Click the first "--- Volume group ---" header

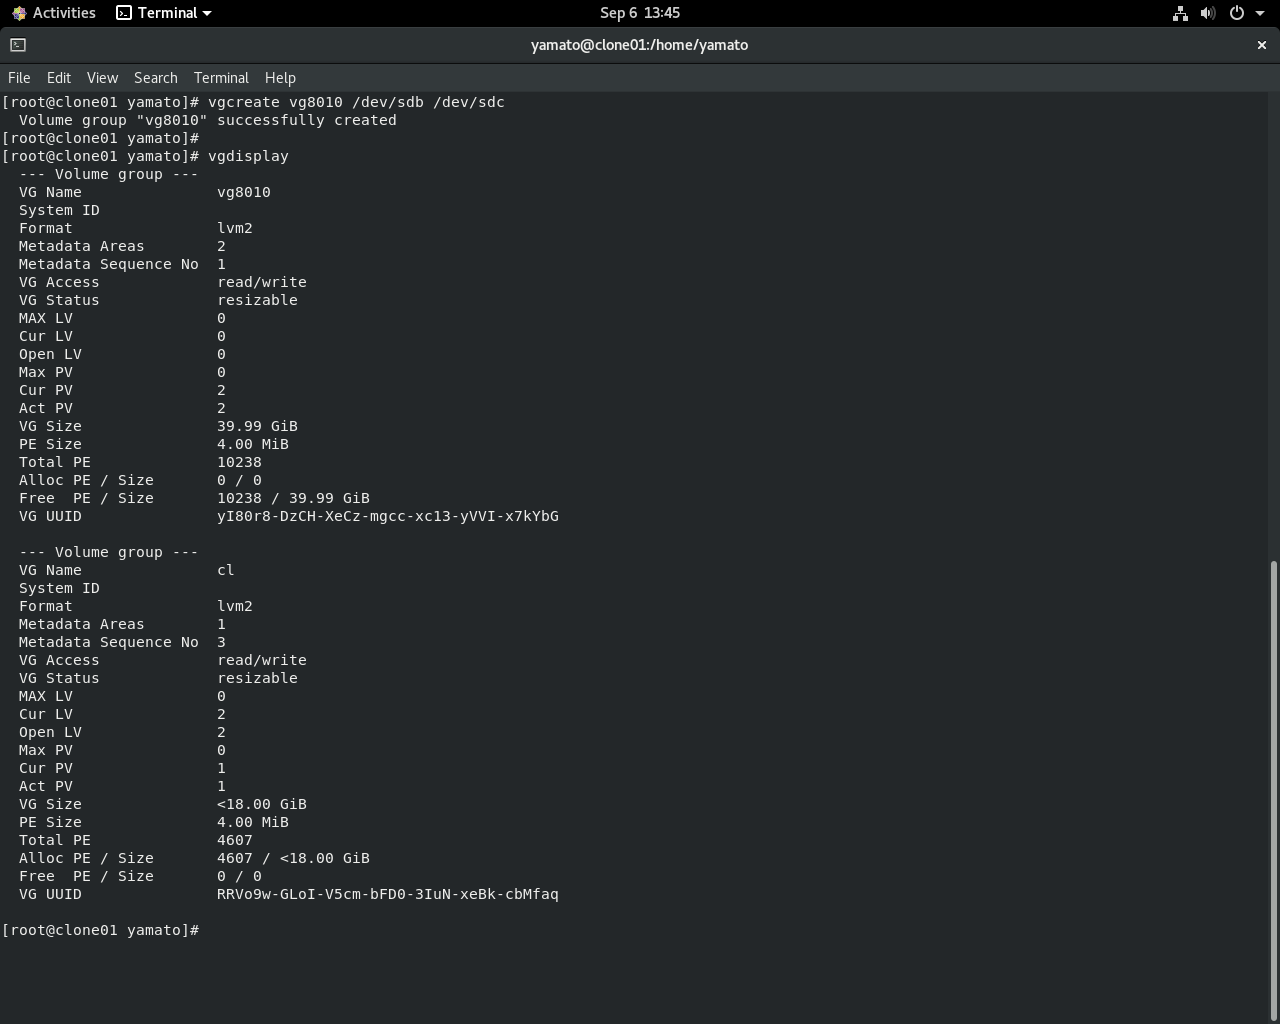[x=108, y=174]
